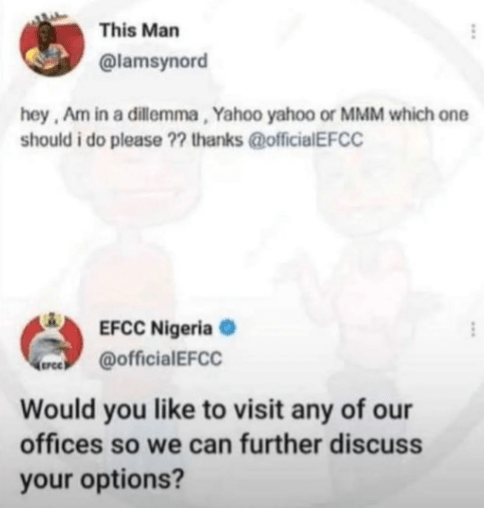Click the coat of arms atop the EFCC avatar
Image resolution: width=484 pixels, height=508 pixels.
[x=52, y=321]
